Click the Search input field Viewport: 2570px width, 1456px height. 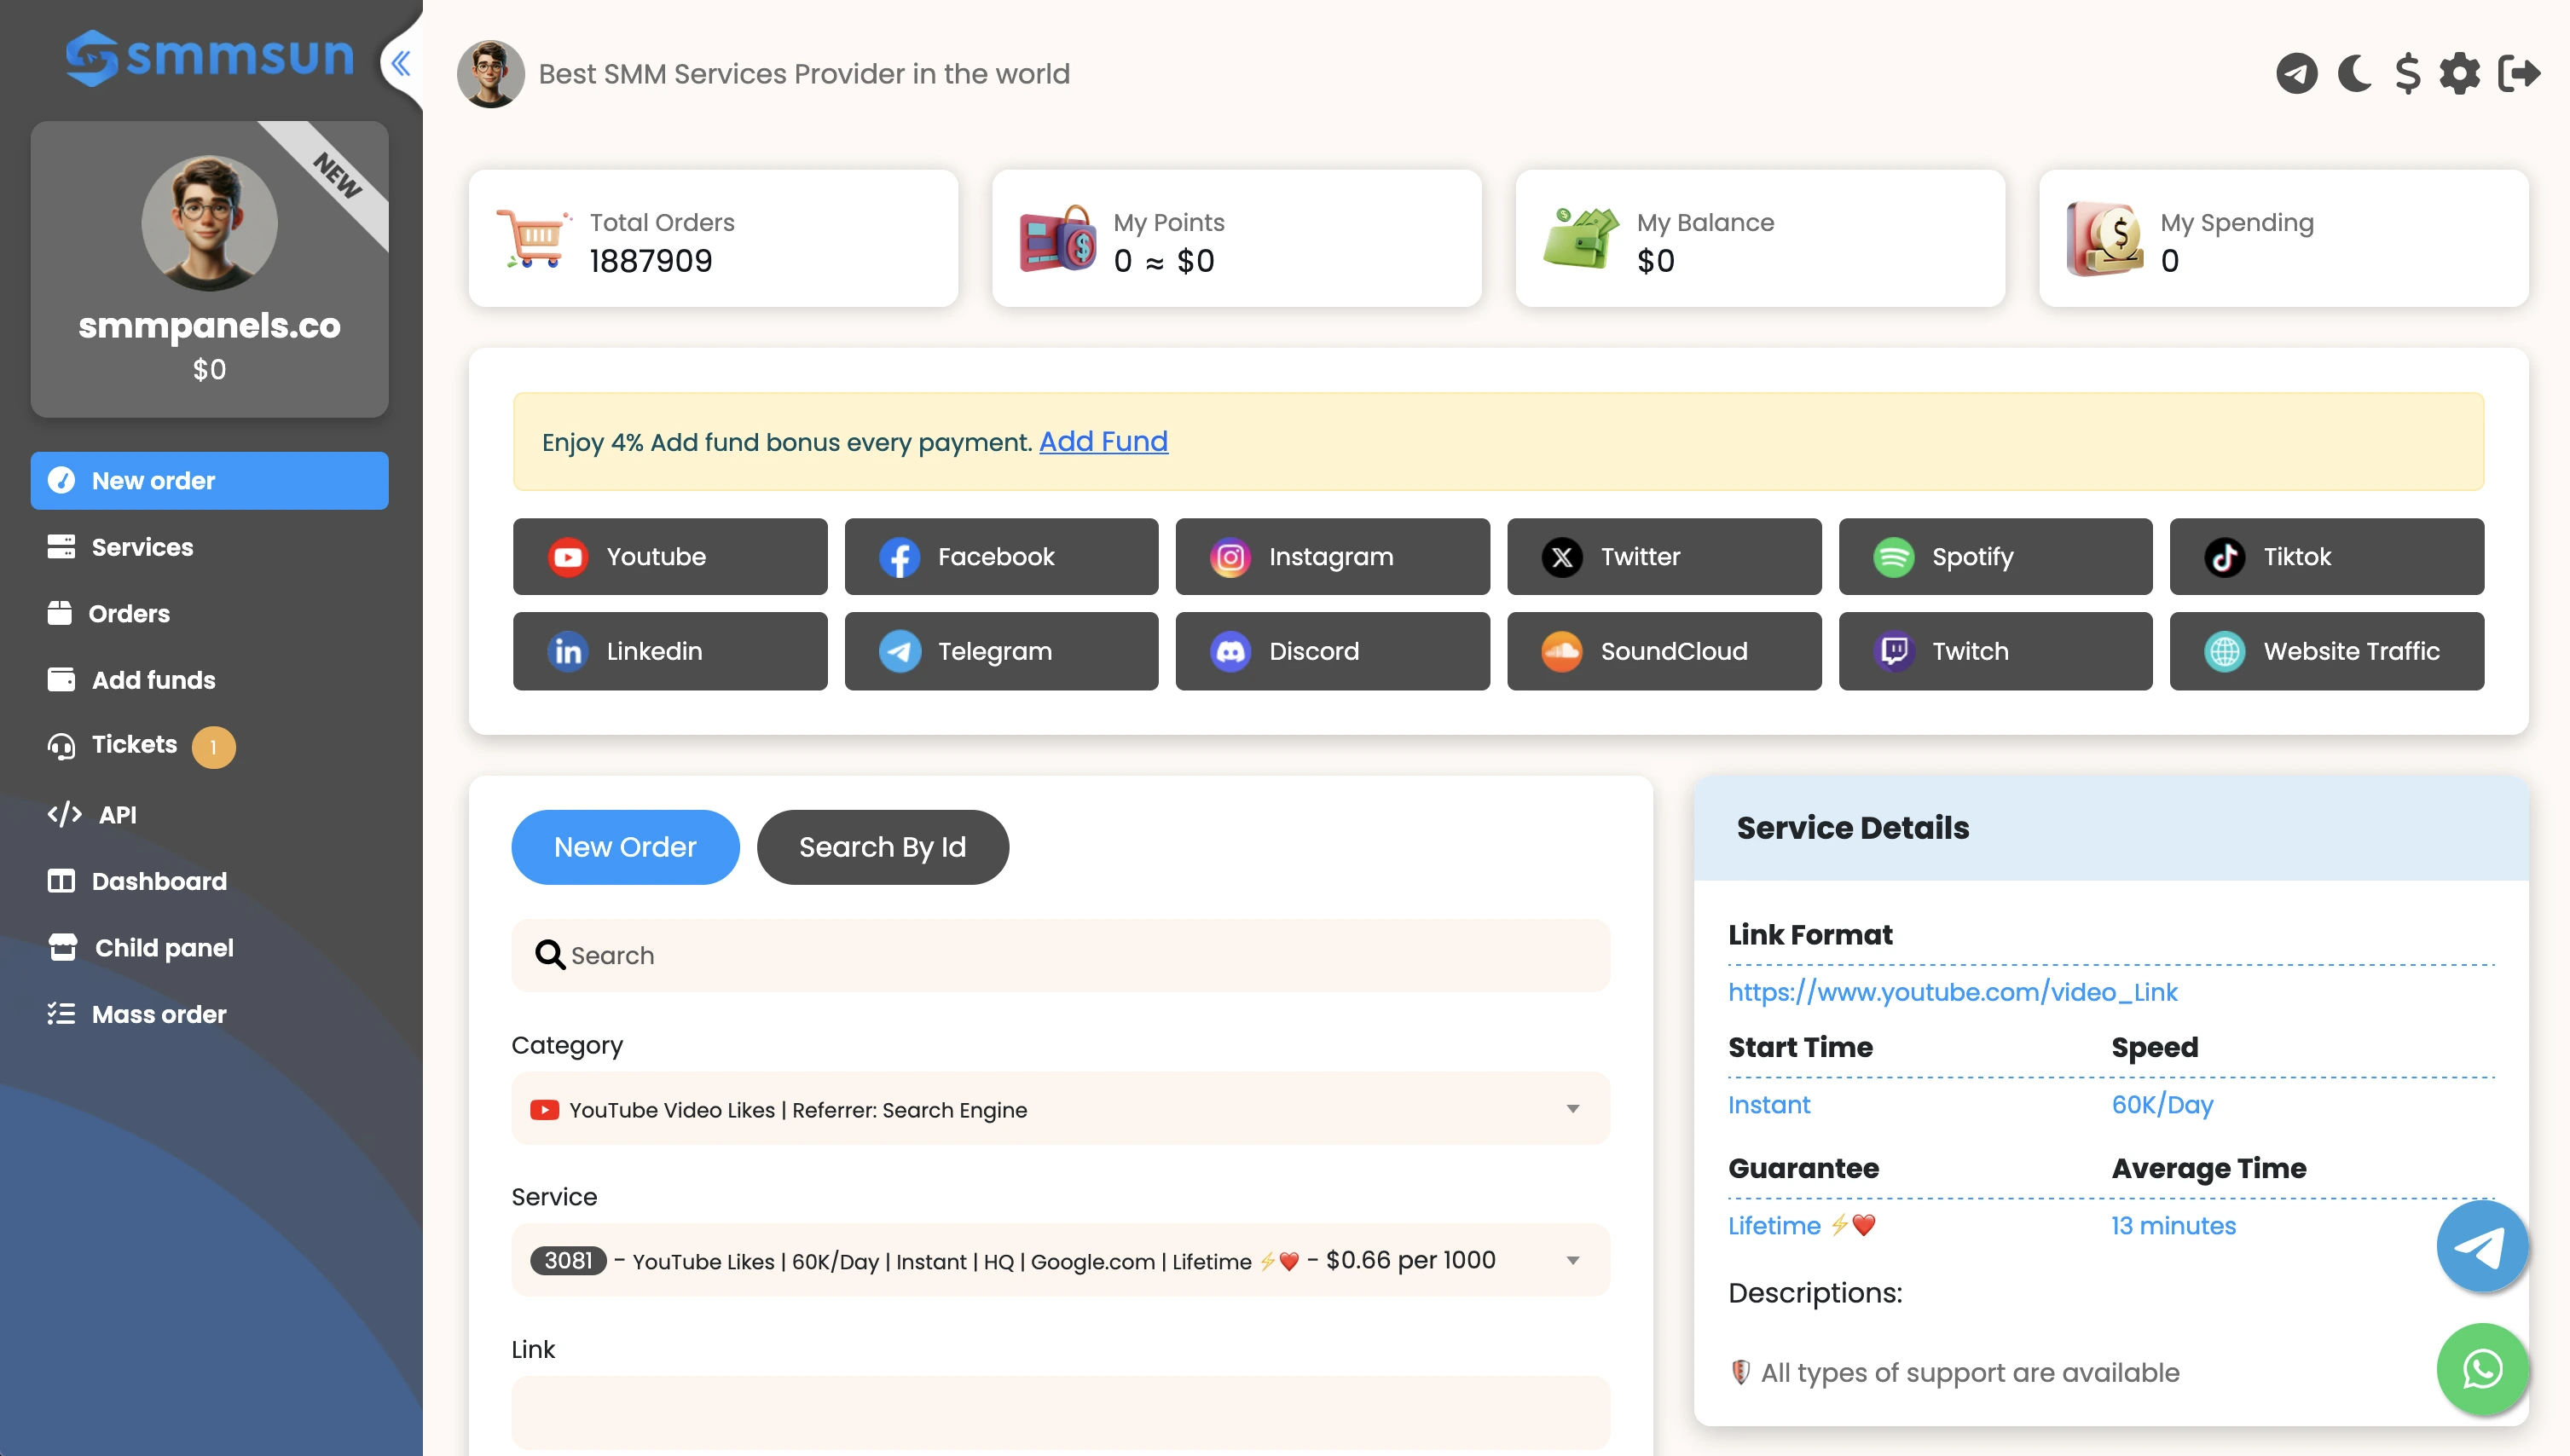pos(1060,955)
